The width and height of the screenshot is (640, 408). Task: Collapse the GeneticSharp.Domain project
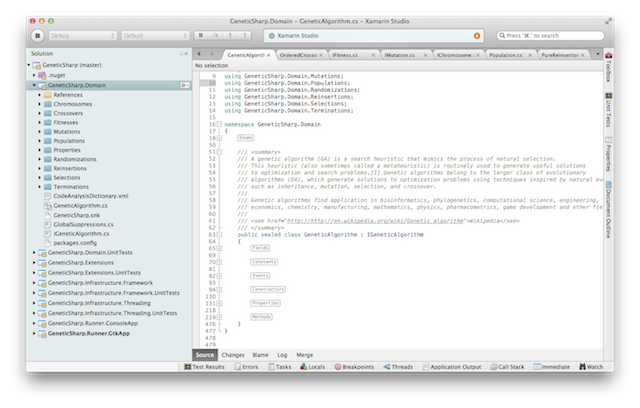(x=34, y=85)
